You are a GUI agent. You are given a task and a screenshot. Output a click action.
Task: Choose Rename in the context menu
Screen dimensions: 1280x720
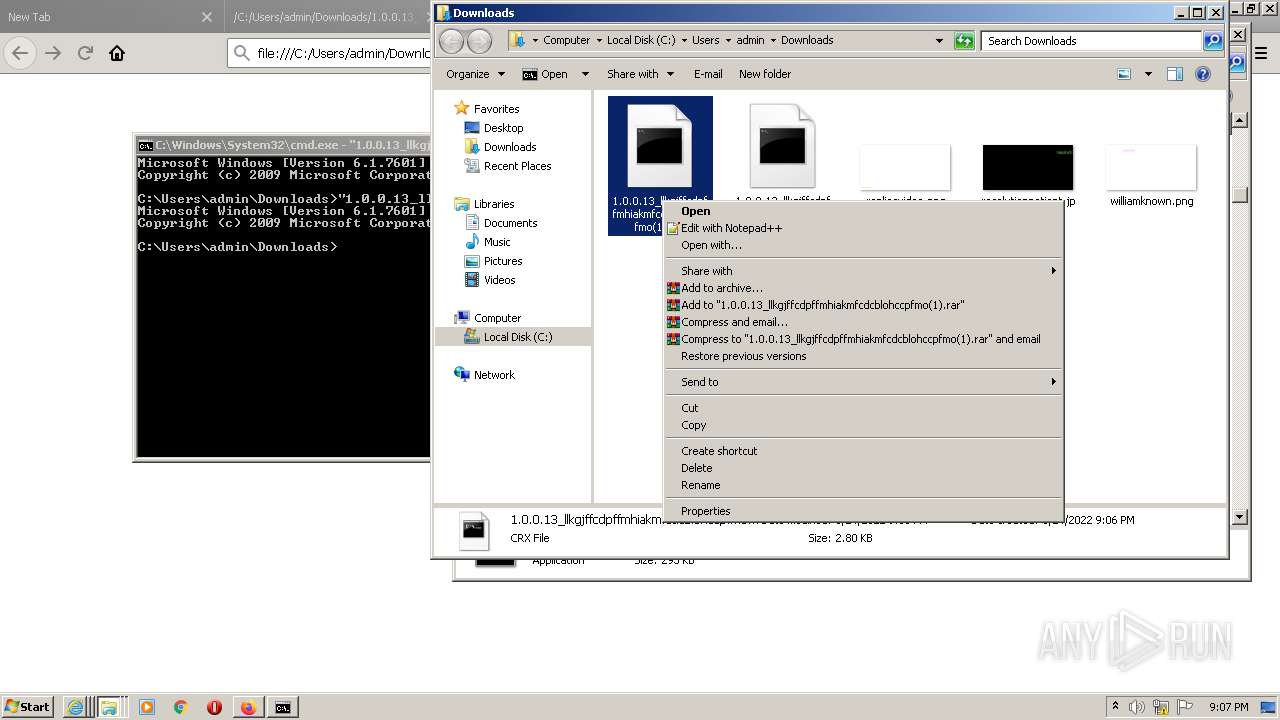point(863,485)
